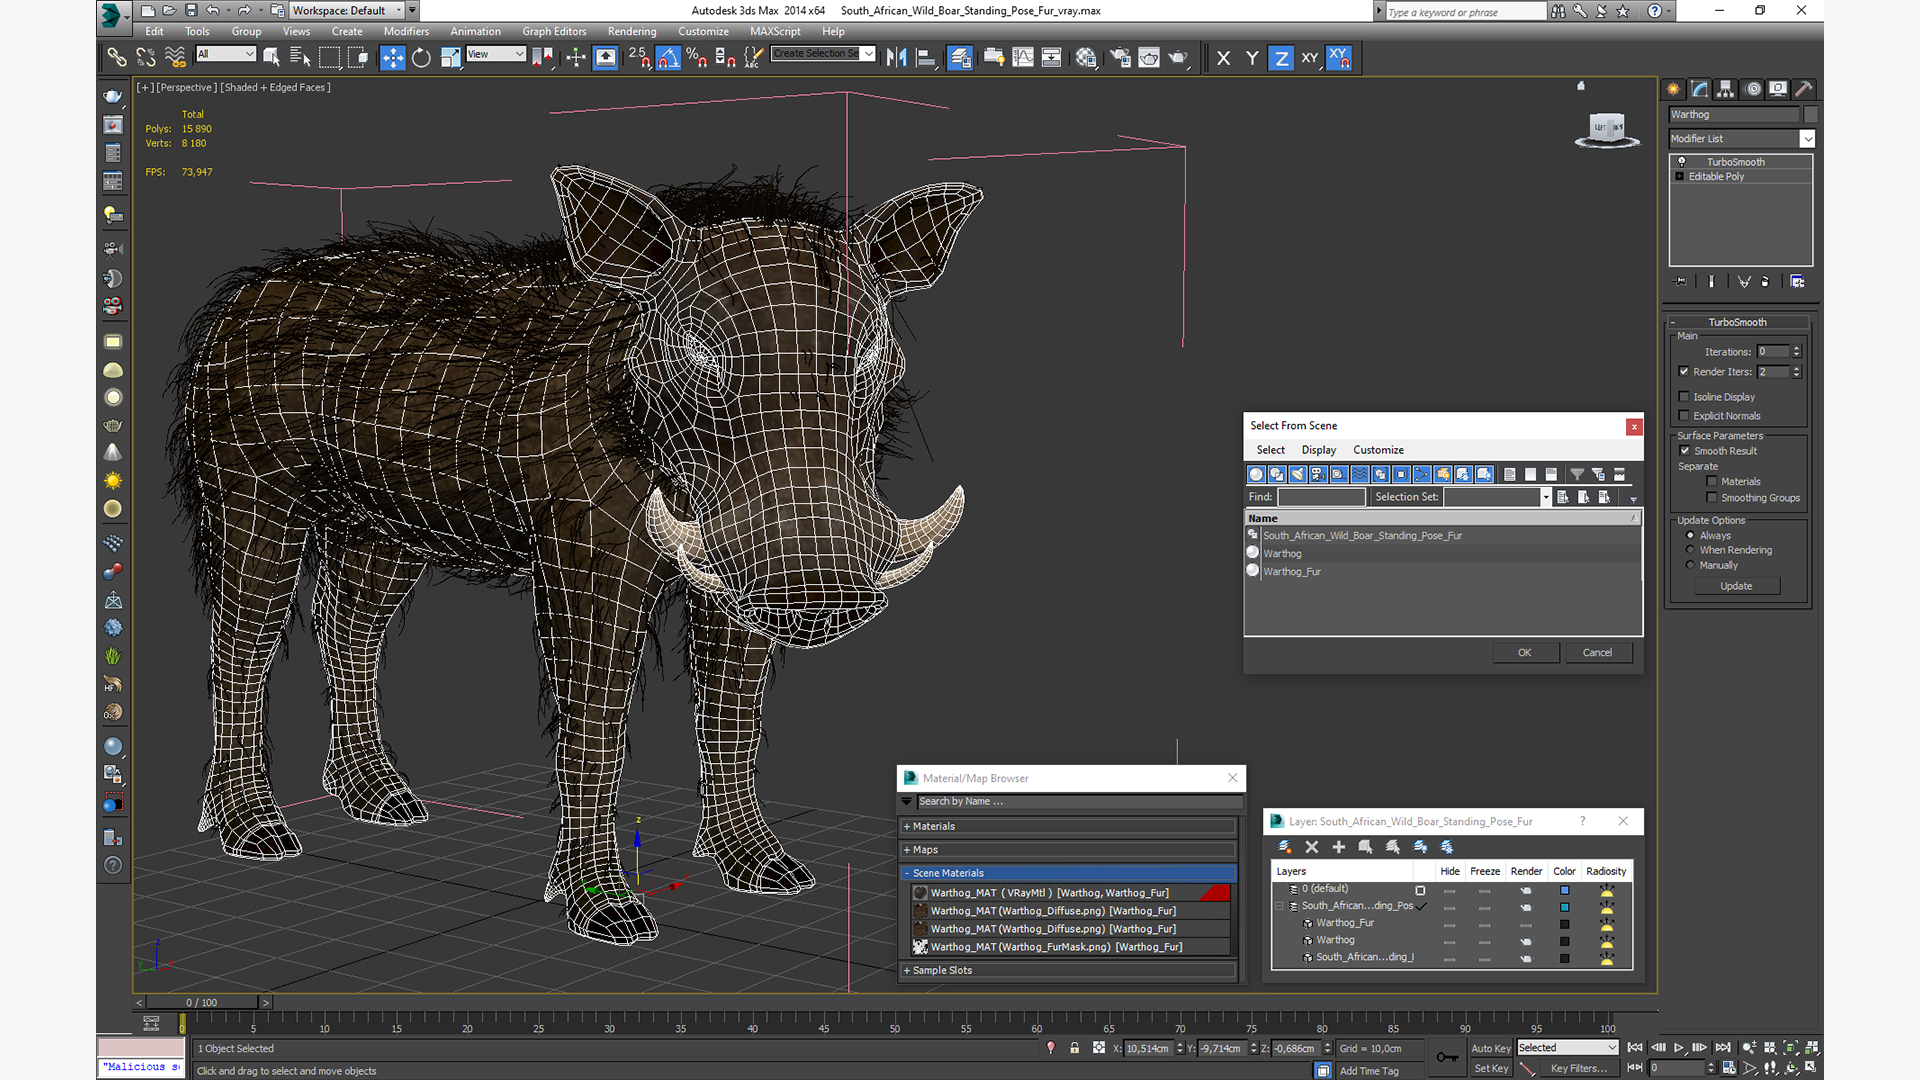Open the selection filter All dropdown
This screenshot has height=1080, width=1920.
226,54
